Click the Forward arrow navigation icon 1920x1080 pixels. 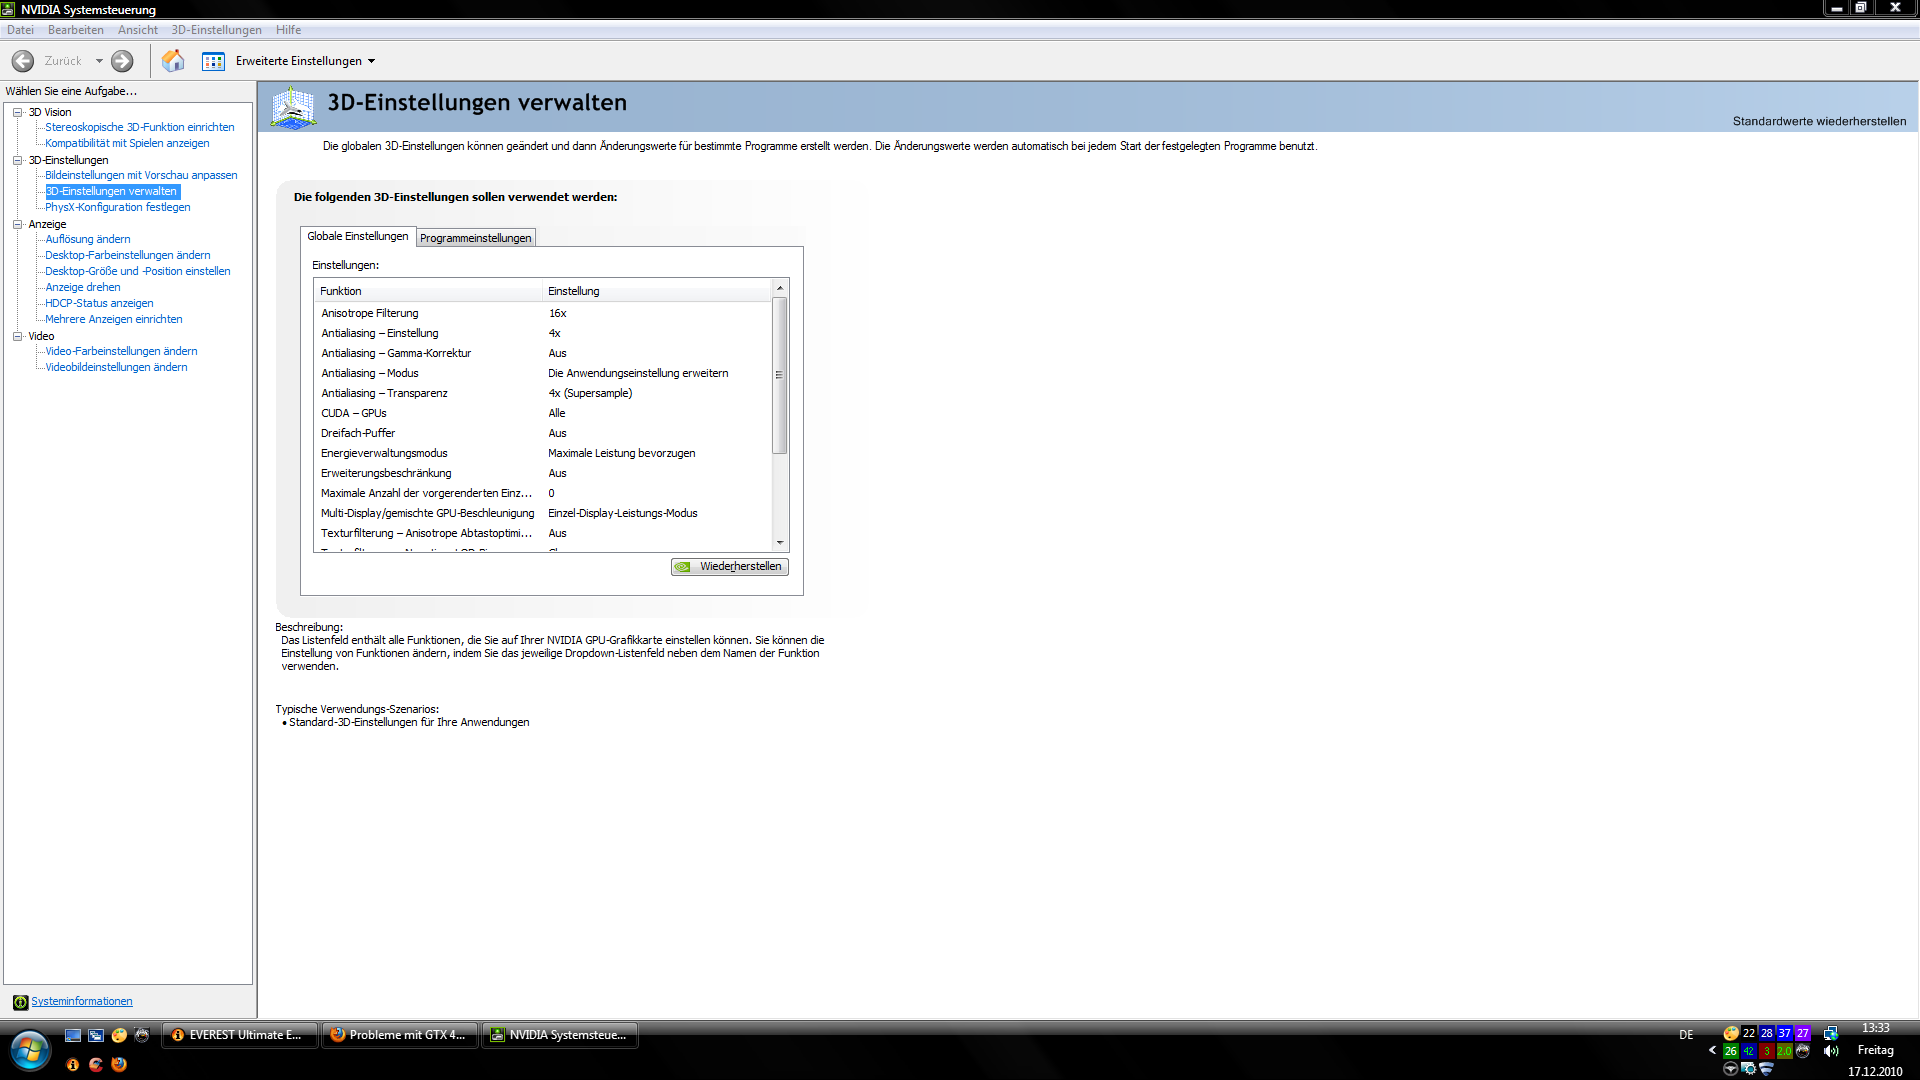tap(122, 61)
